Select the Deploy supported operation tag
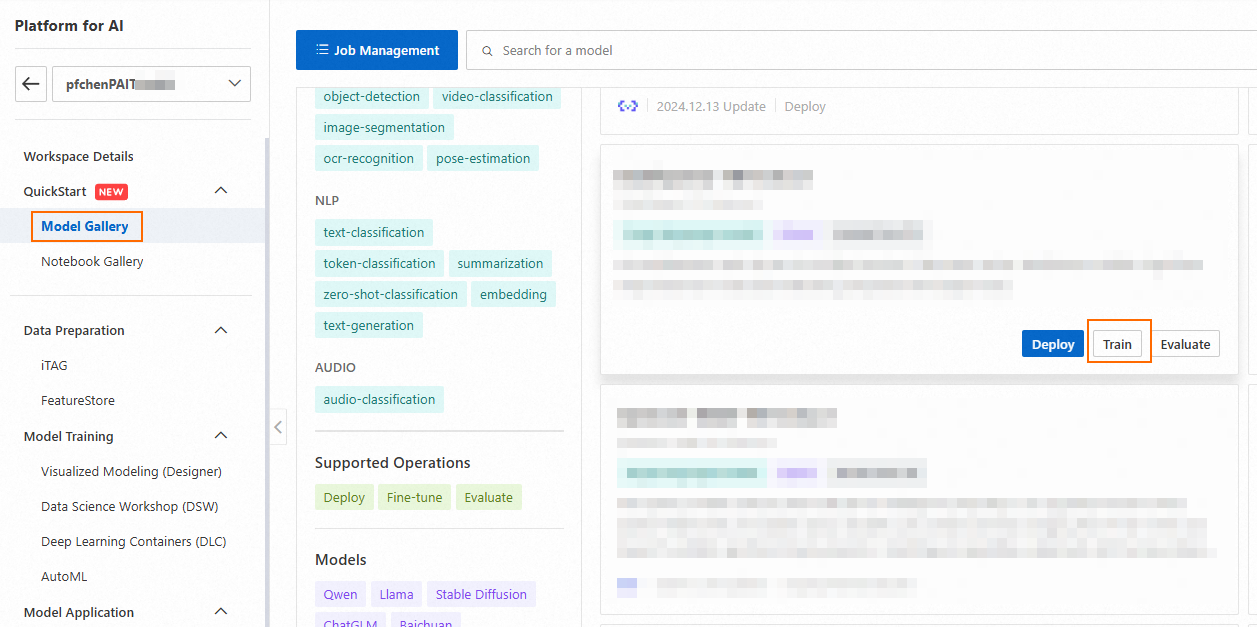 tap(344, 497)
